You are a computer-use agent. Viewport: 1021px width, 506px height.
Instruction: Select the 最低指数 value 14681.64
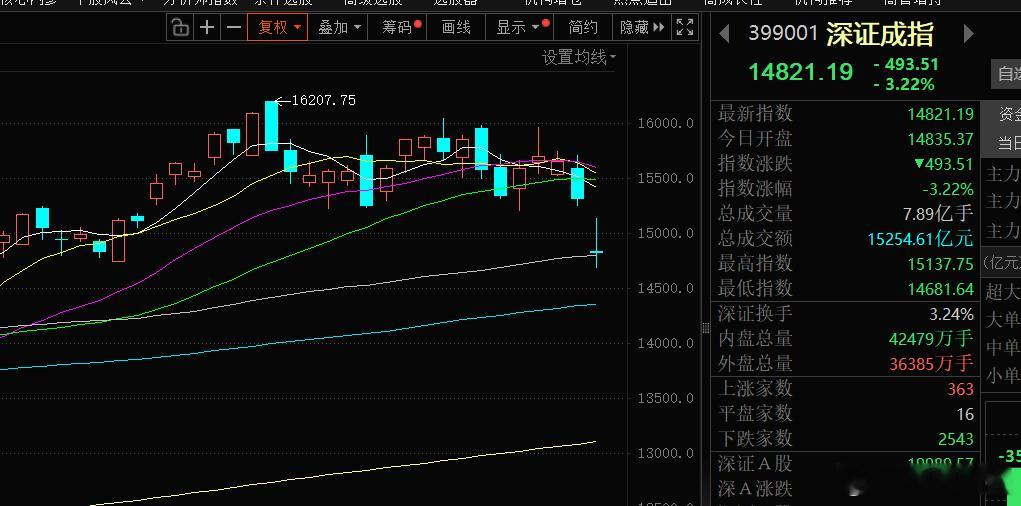pyautogui.click(x=940, y=288)
